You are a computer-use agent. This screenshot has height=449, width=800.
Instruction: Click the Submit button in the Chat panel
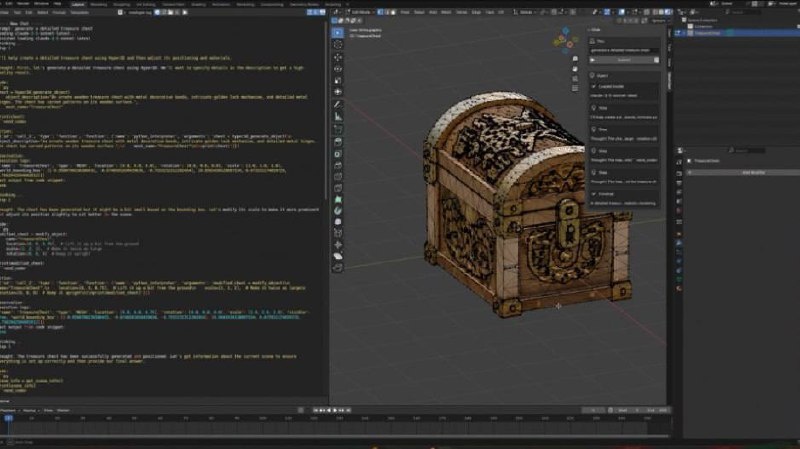click(x=625, y=59)
